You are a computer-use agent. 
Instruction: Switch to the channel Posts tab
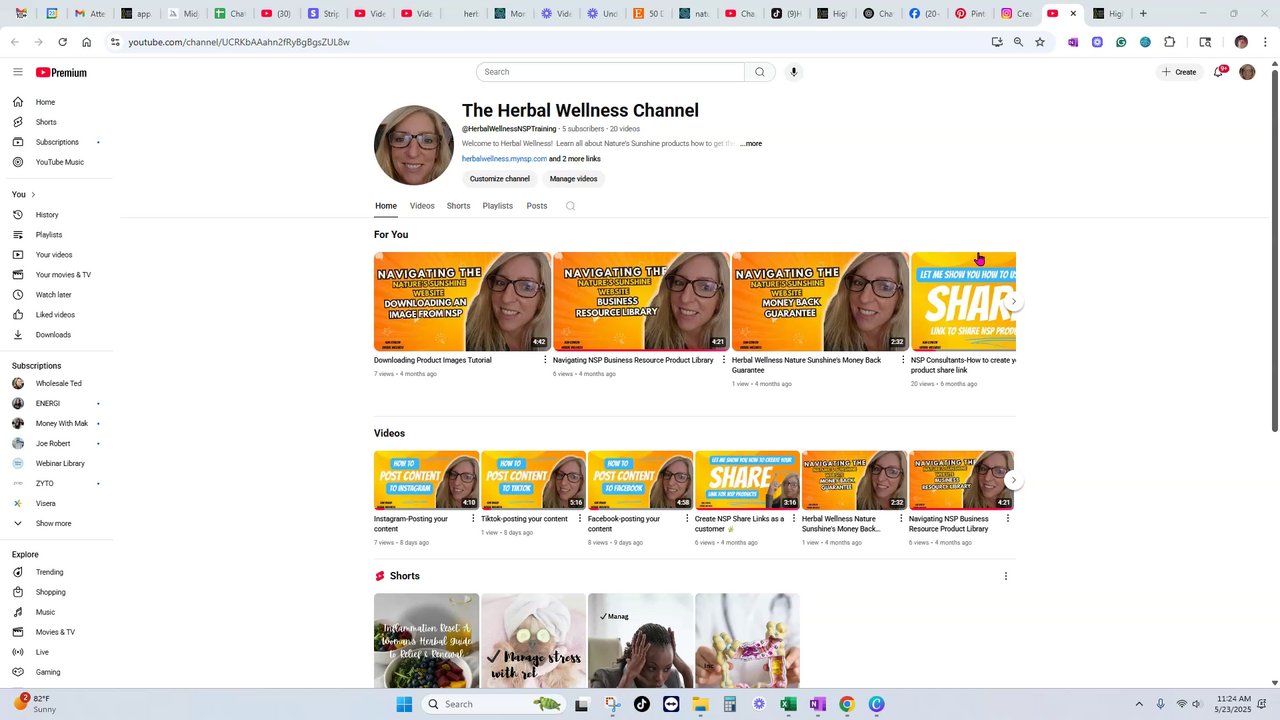pyautogui.click(x=537, y=206)
